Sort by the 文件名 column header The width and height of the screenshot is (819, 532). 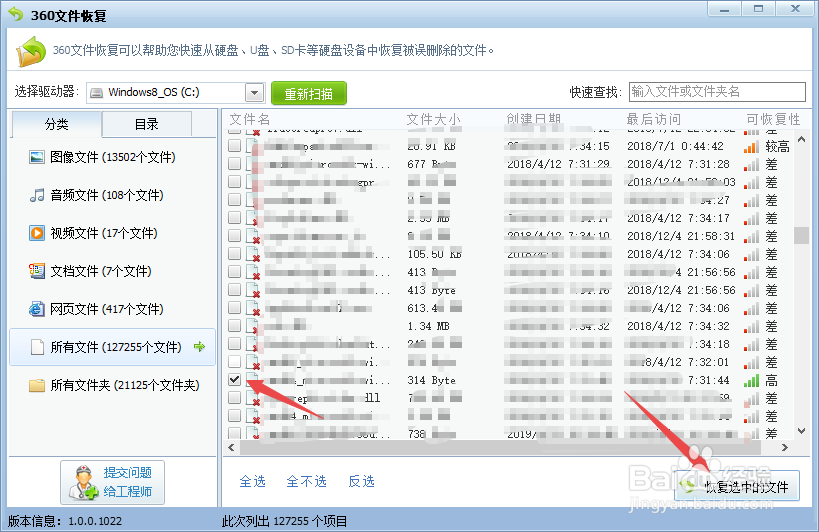point(250,120)
